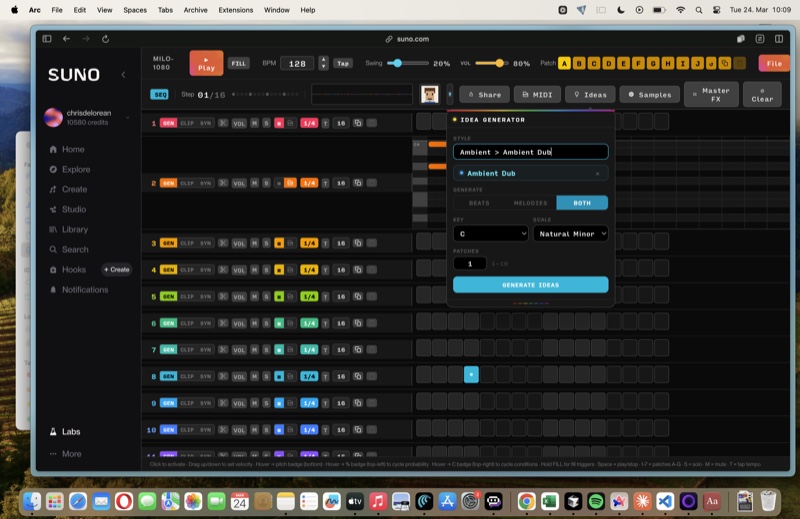Screen dimensions: 800x519
Task: Click the GENERATE IDEAS button
Action: 531,285
